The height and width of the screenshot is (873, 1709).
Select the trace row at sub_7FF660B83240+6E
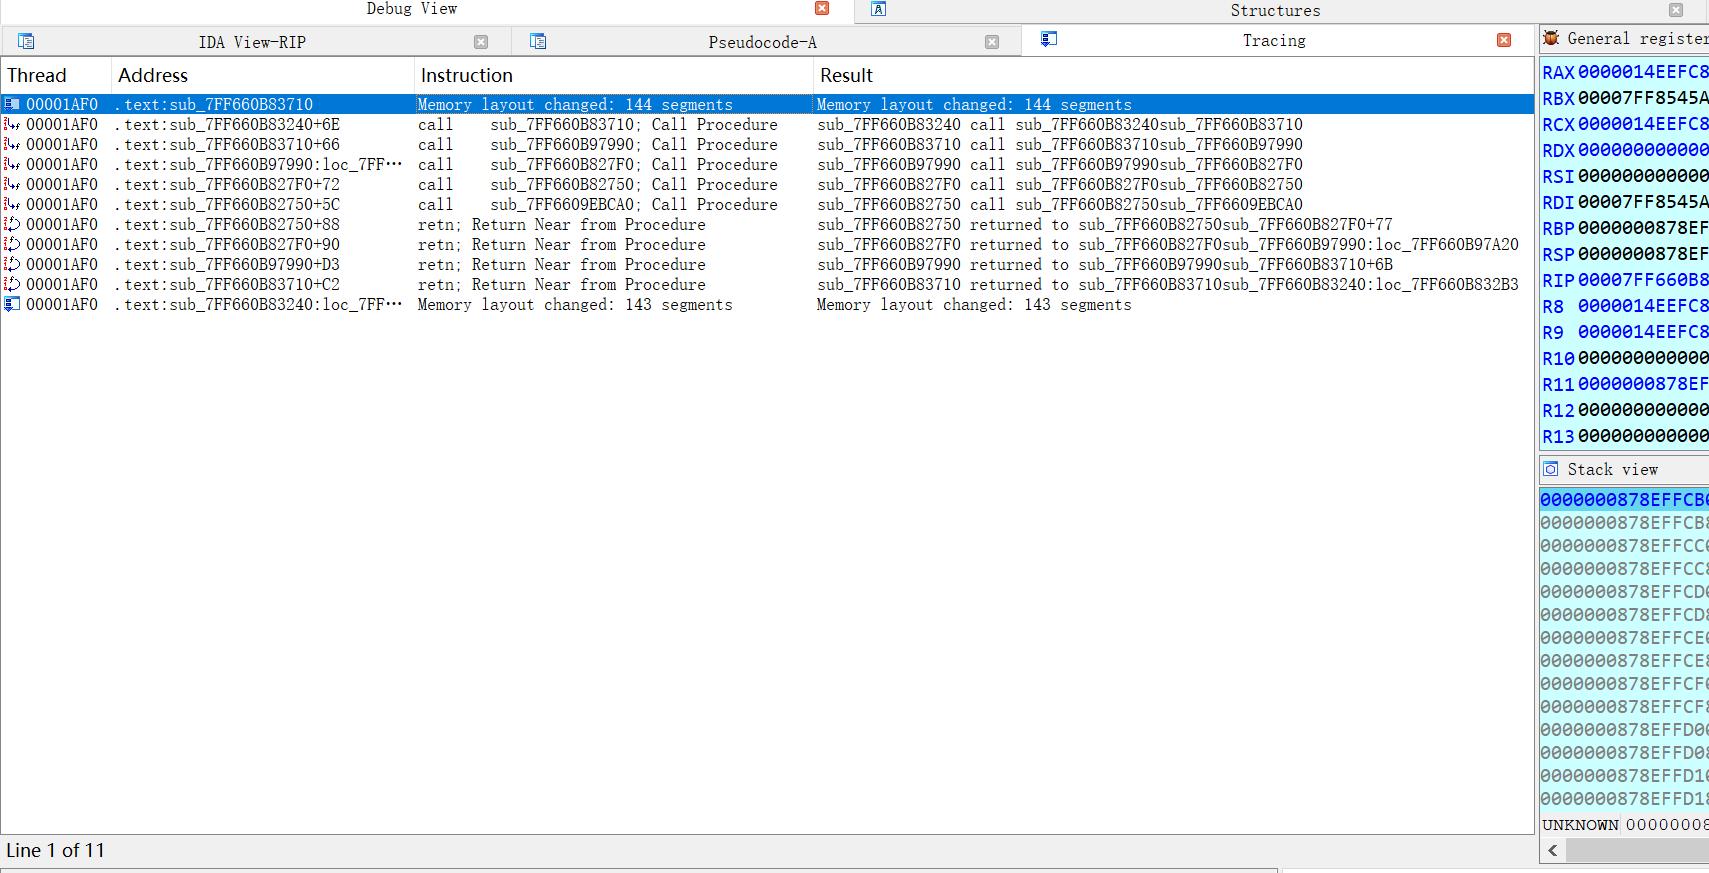coord(767,125)
